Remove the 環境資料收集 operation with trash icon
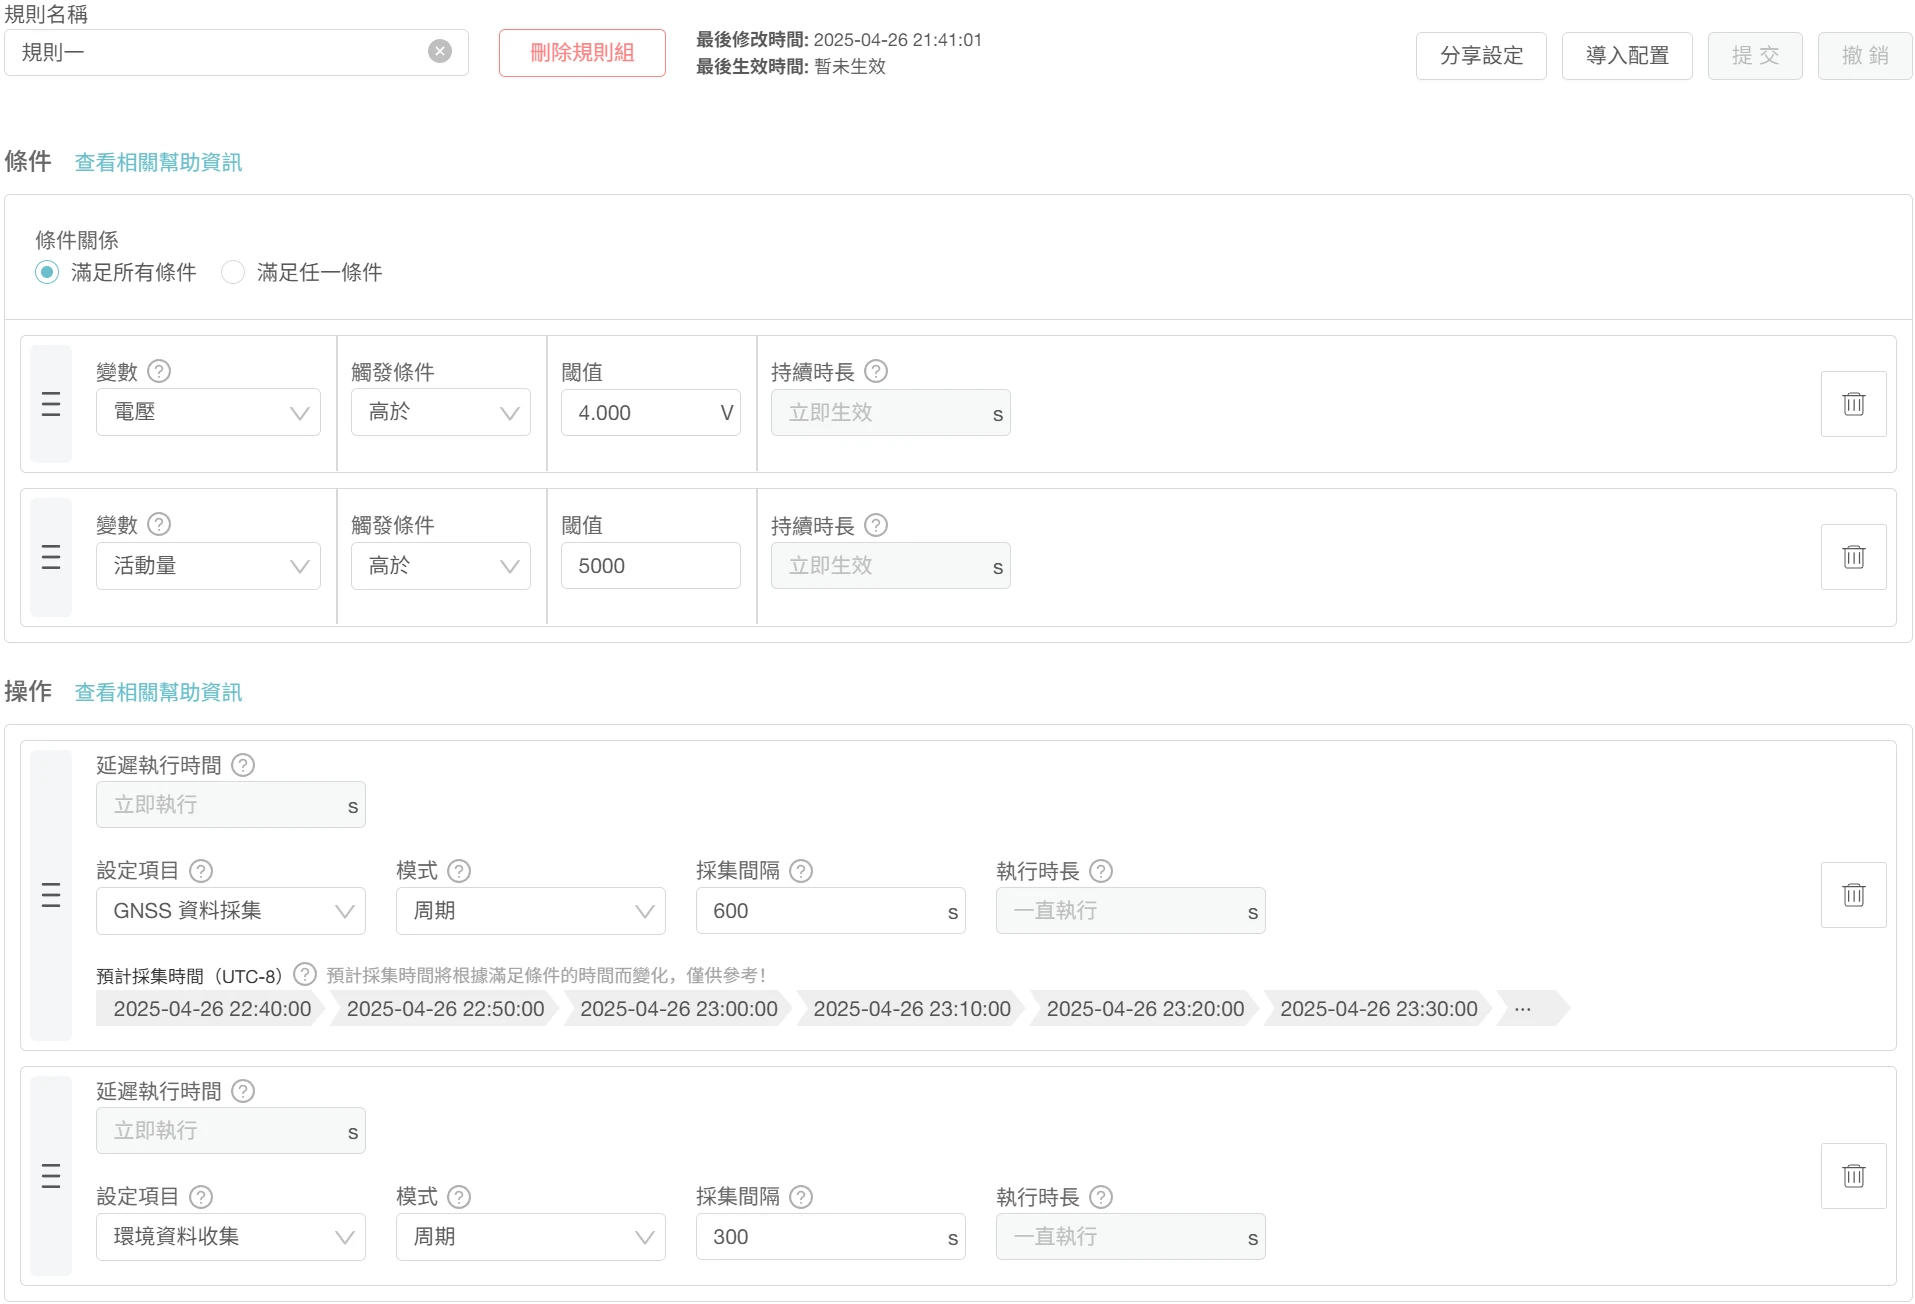Image resolution: width=1915 pixels, height=1304 pixels. 1853,1176
